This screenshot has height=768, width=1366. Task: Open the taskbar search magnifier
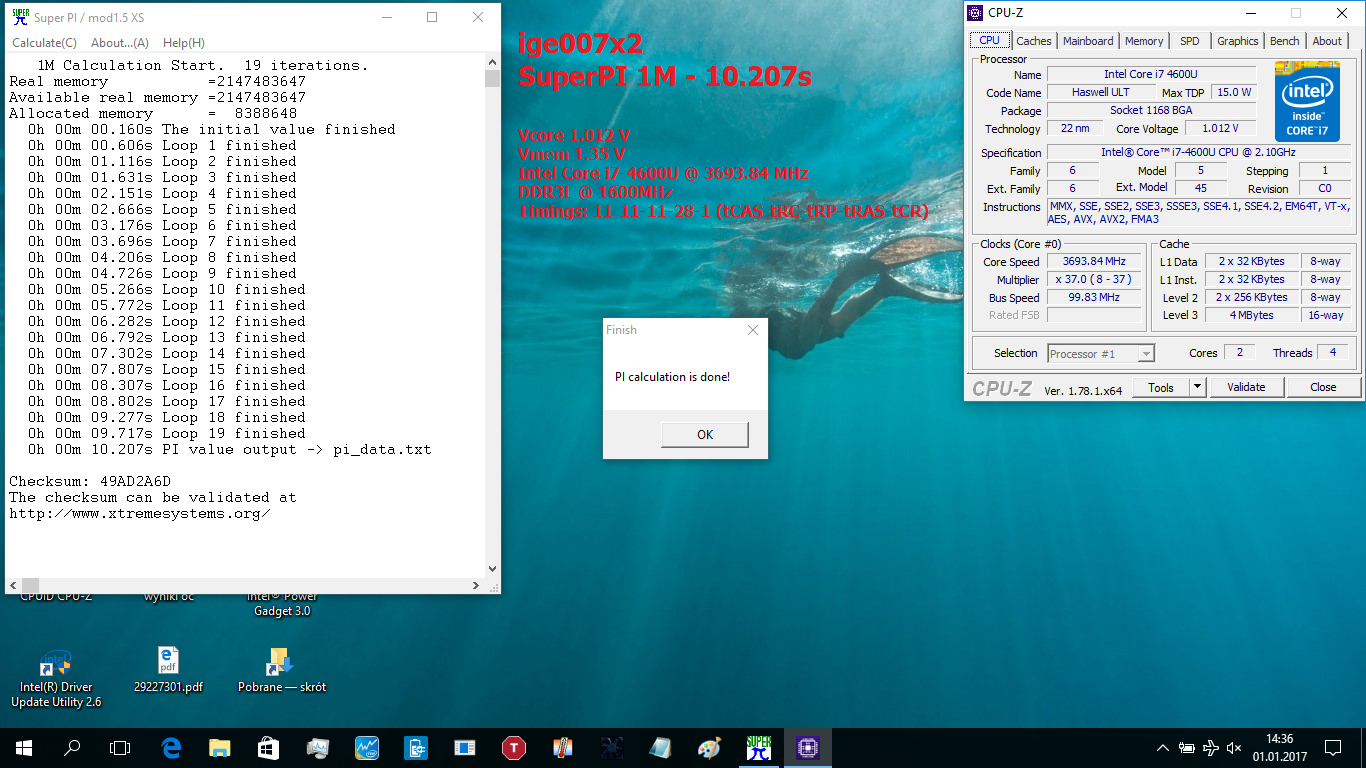tap(72, 747)
